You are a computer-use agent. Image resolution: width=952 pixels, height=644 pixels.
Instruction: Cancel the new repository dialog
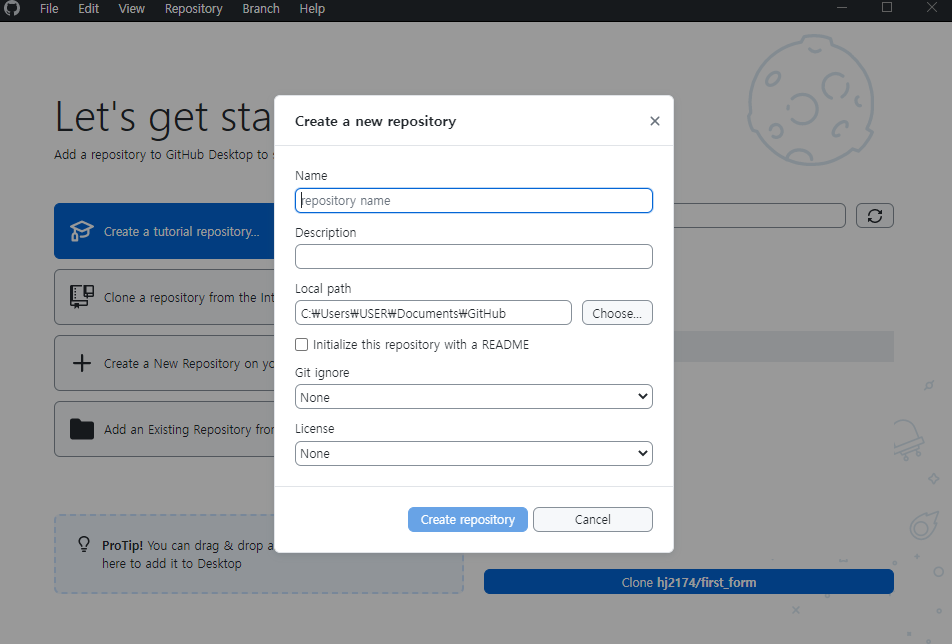click(593, 520)
